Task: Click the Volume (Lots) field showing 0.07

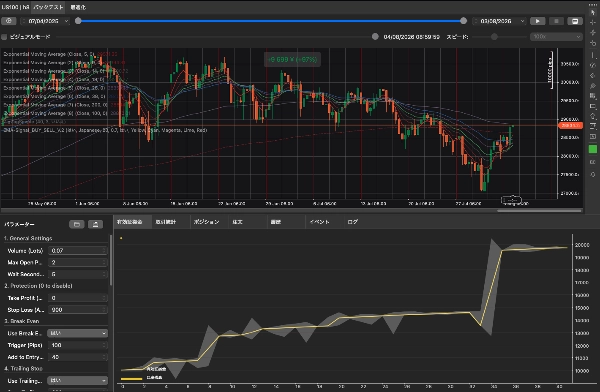Action: click(78, 251)
